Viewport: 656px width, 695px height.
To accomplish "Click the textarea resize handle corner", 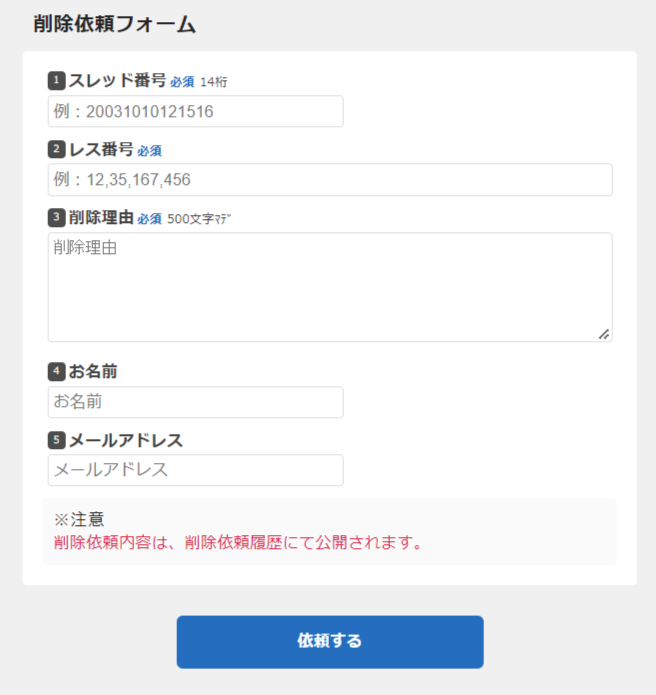I will point(604,334).
